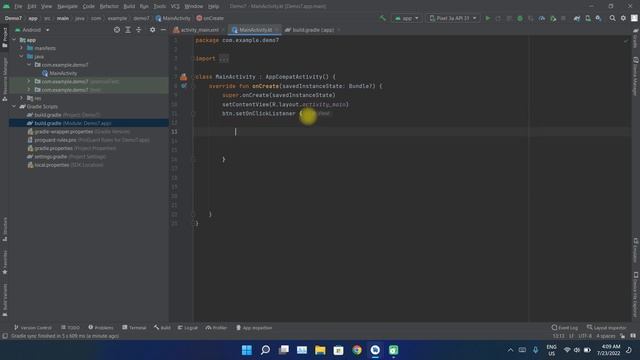The image size is (640, 360).
Task: Open the Build menu
Action: (x=129, y=6)
